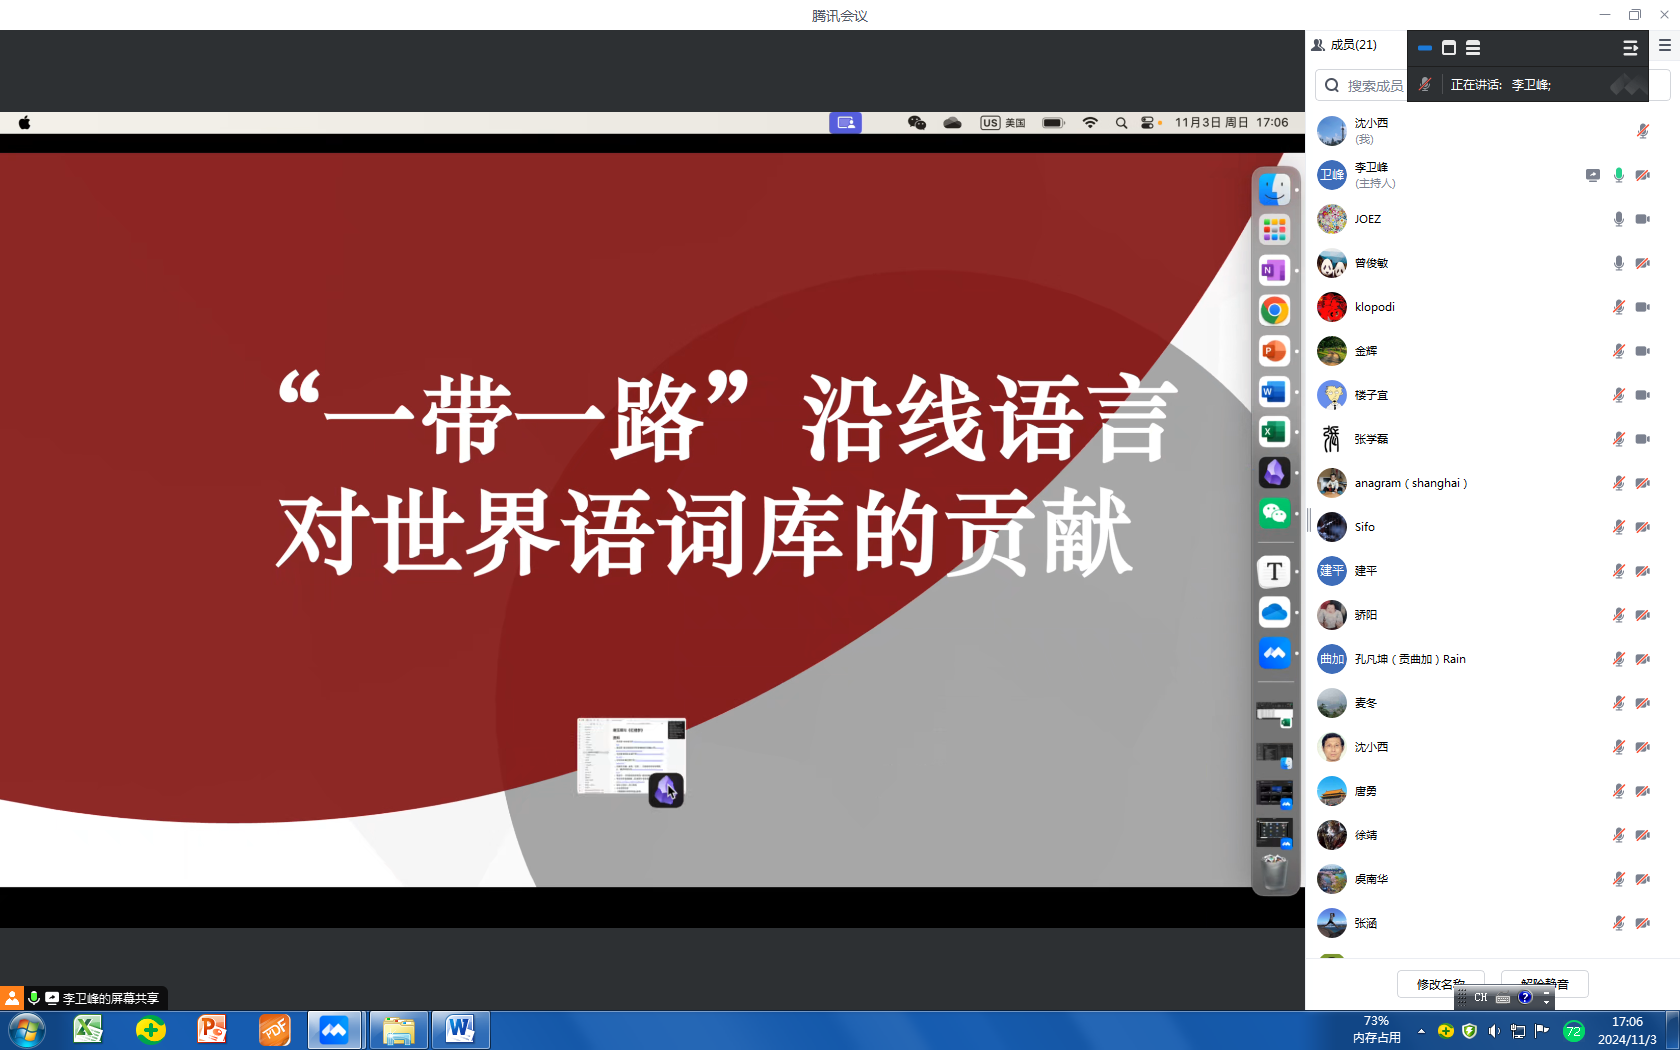The width and height of the screenshot is (1680, 1050).
Task: Click the date and time in Mac menu bar
Action: [x=1231, y=123]
